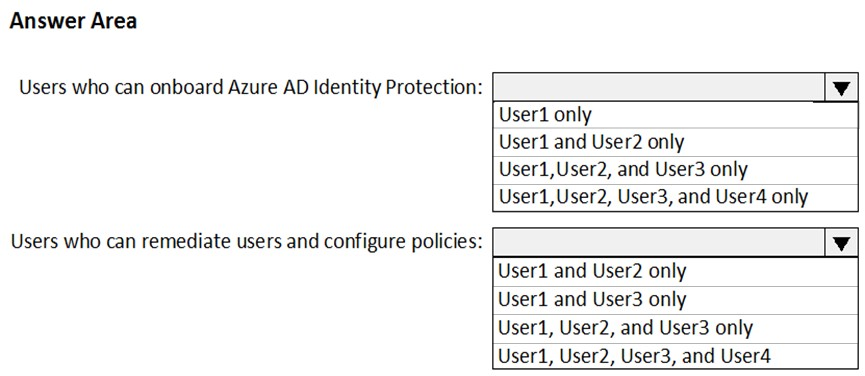Pick 'User1,User2, and User3 only' for onboarding
Image resolution: width=865 pixels, height=376 pixels.
point(675,170)
